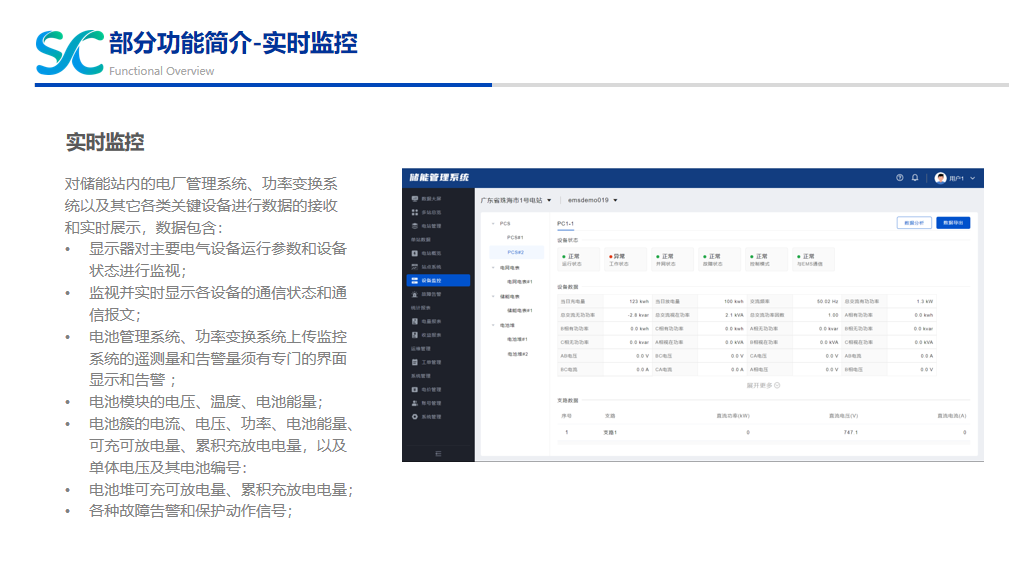Click the blue 数据导出 button
The image size is (1033, 576).
pyautogui.click(x=952, y=223)
